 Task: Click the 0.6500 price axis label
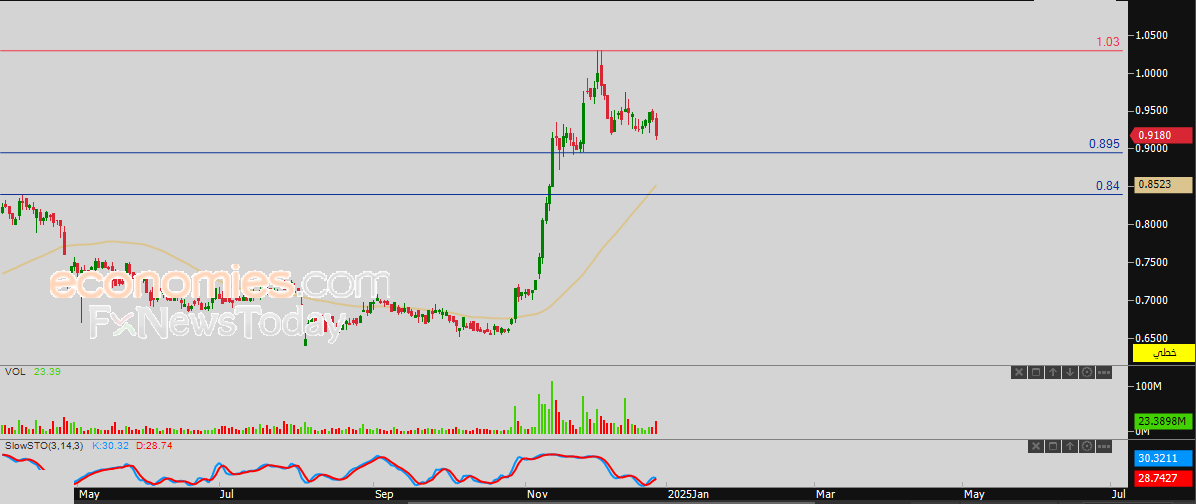point(1151,339)
